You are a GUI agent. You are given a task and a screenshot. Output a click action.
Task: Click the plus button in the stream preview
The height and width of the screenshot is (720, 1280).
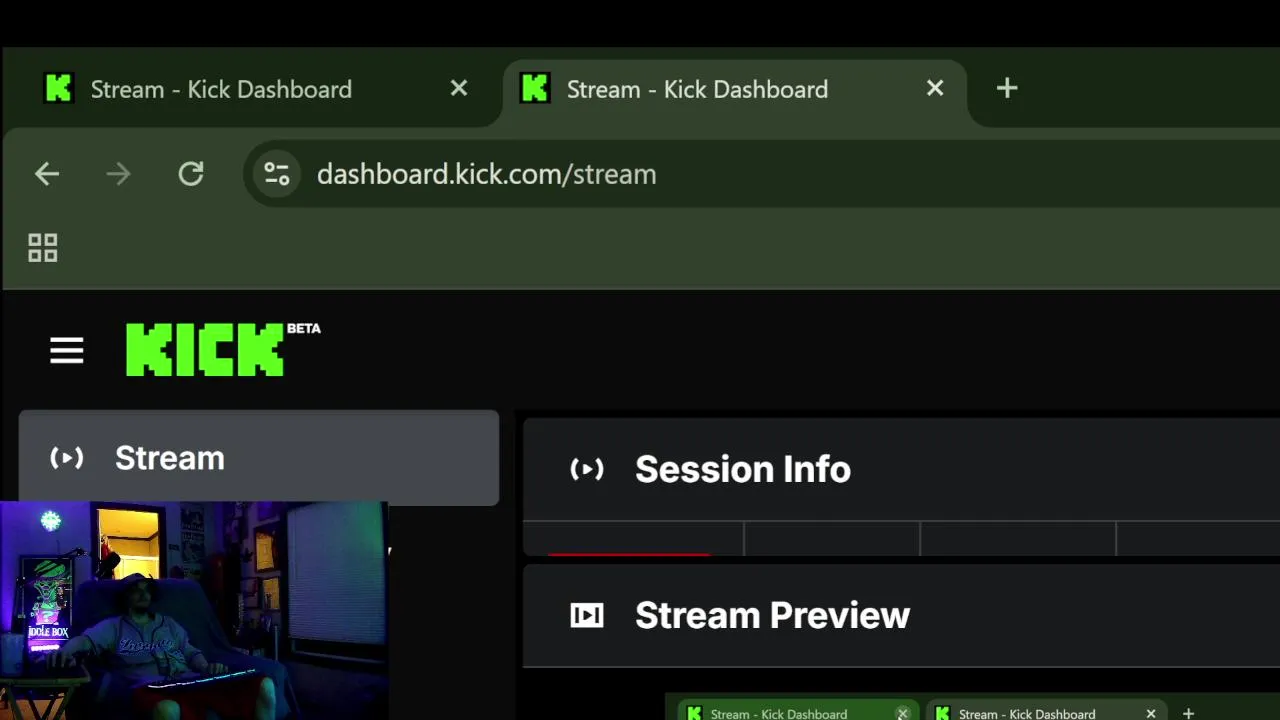pos(1188,714)
